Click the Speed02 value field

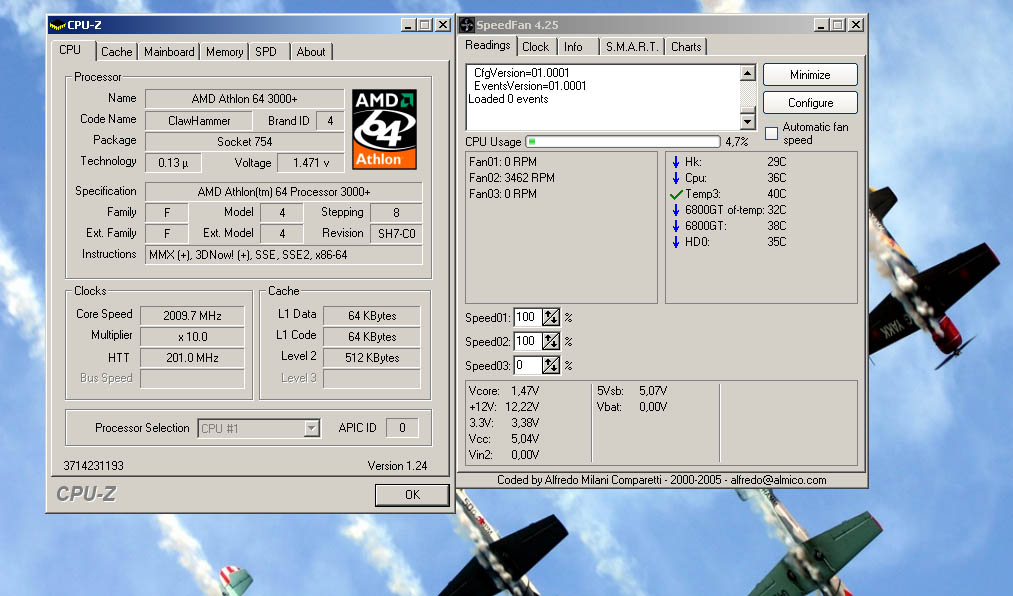pyautogui.click(x=528, y=341)
